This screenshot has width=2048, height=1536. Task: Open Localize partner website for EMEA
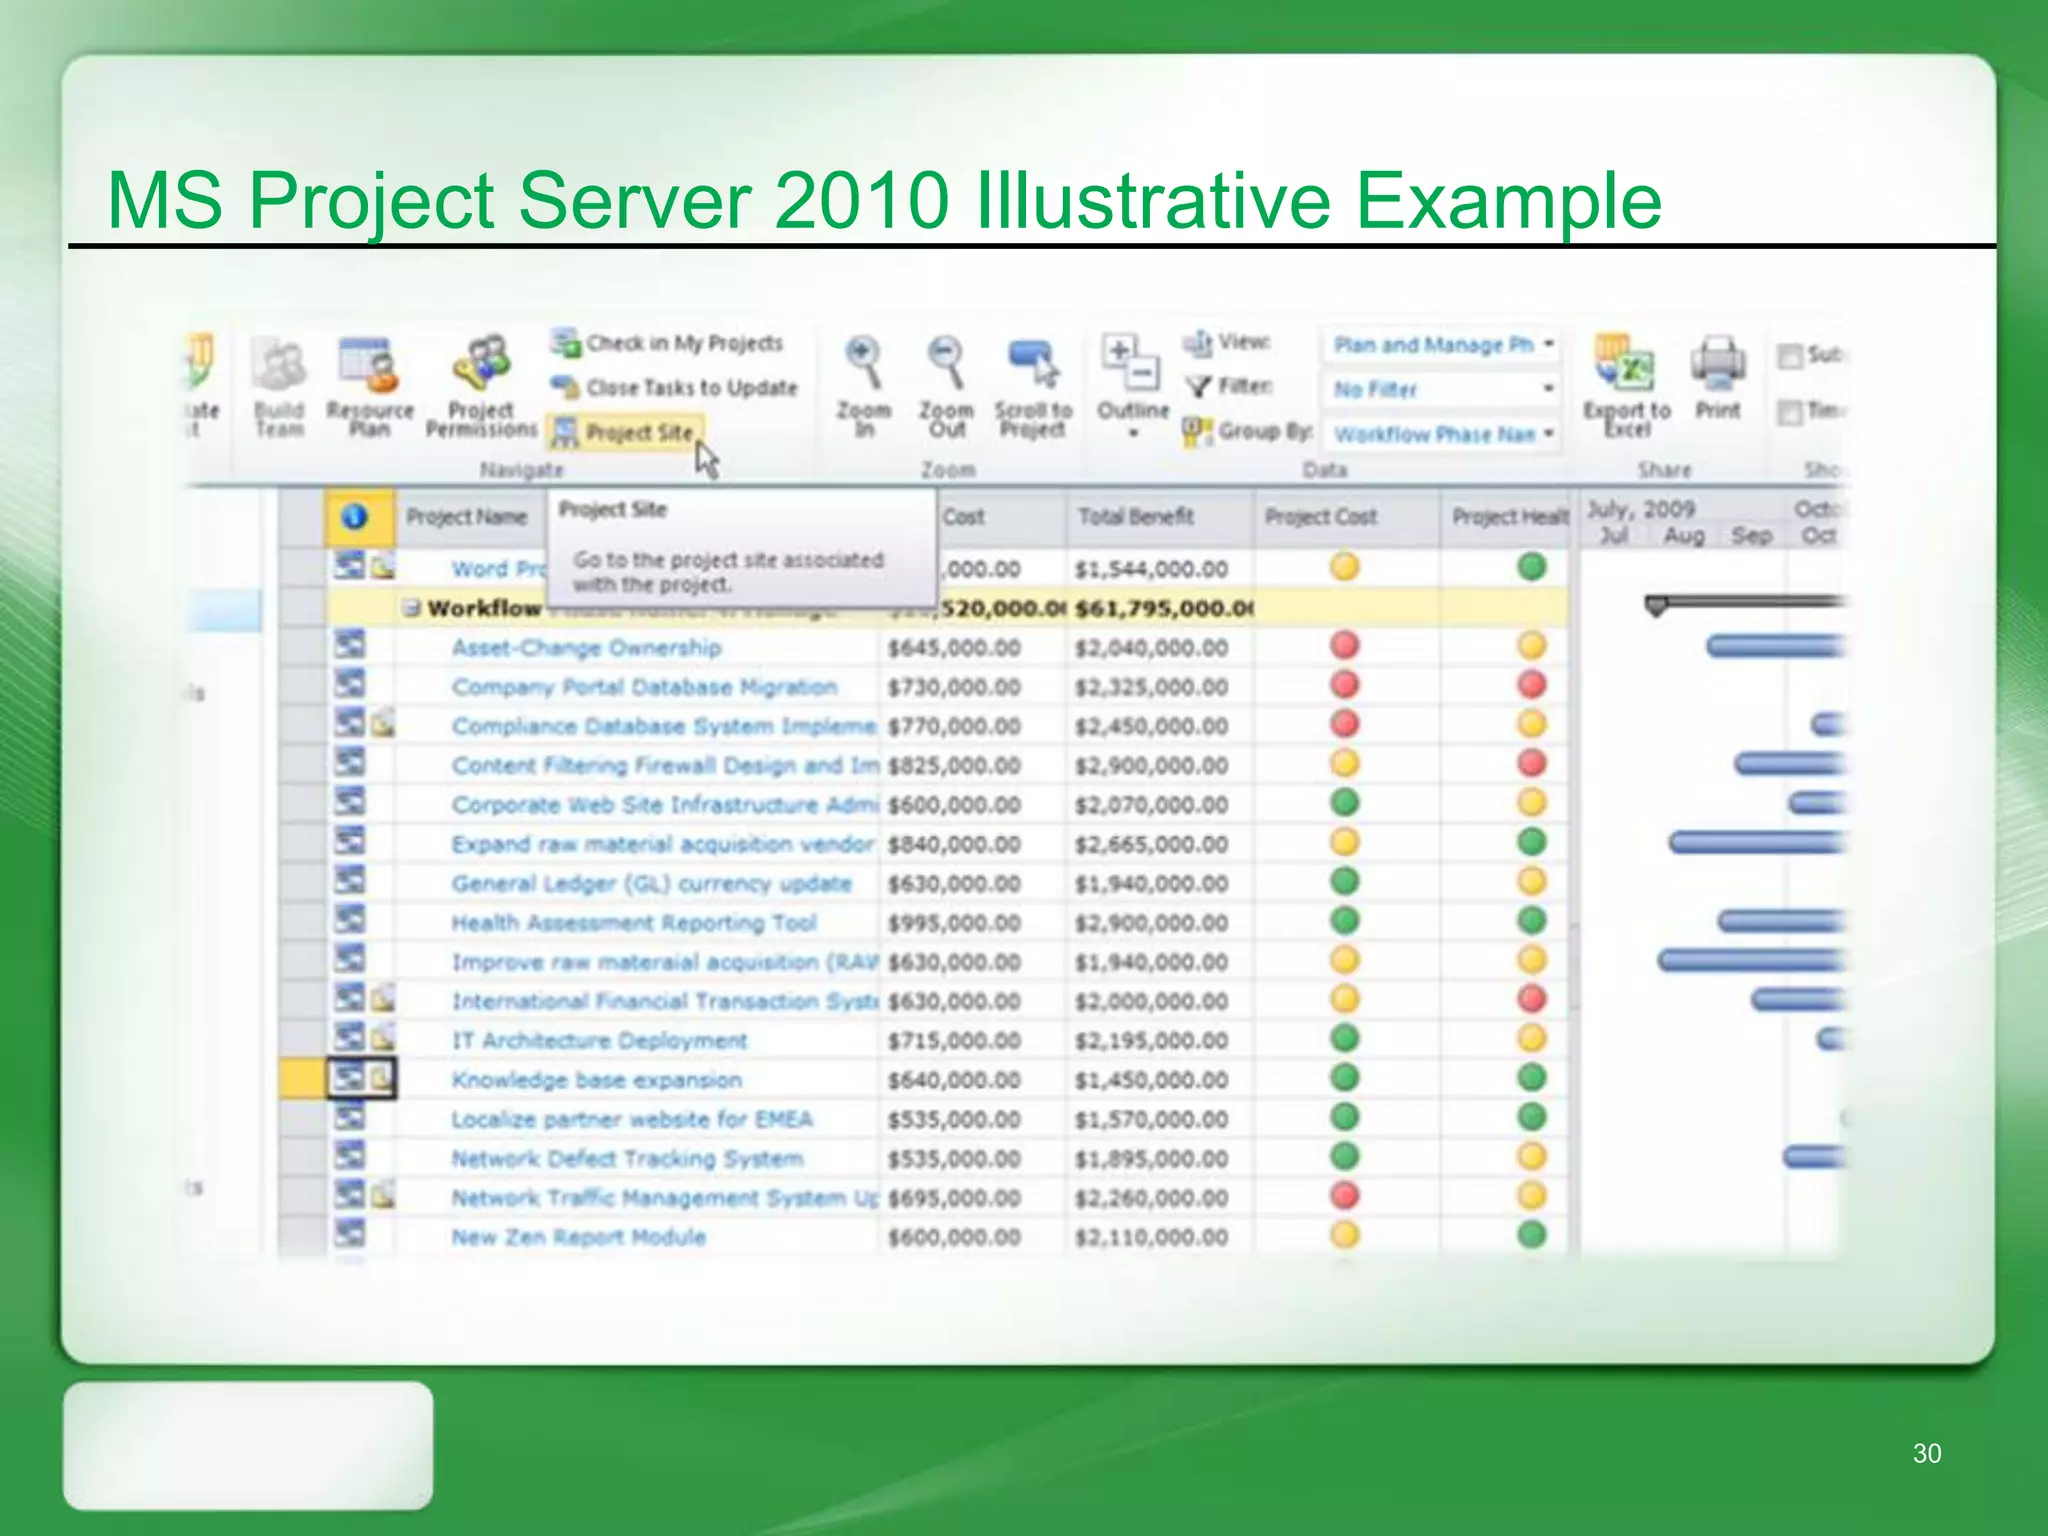[632, 1119]
